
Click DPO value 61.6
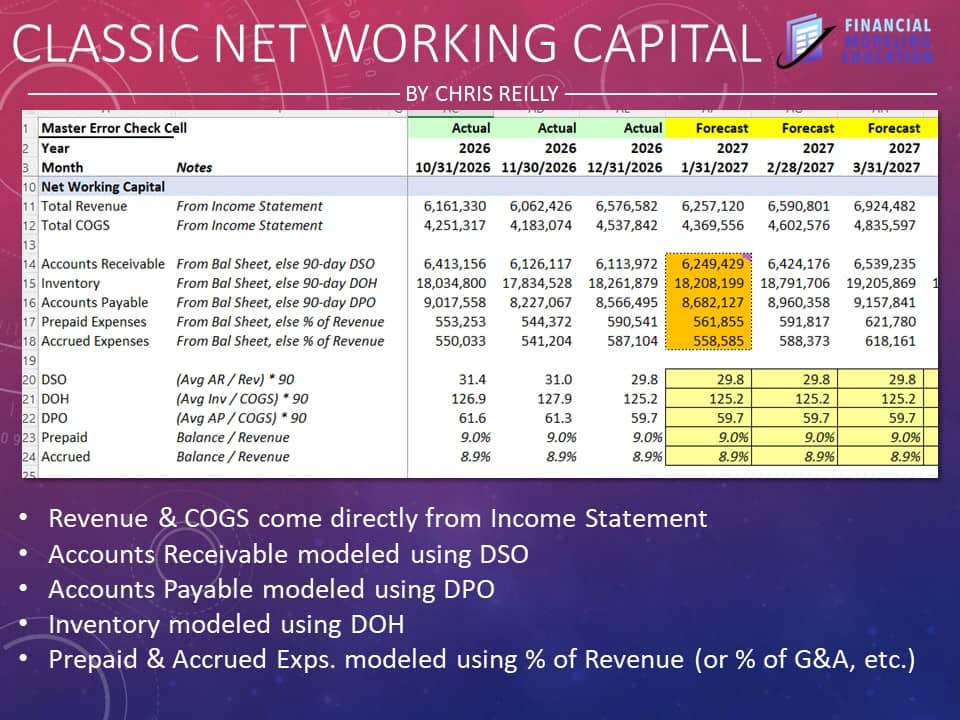coord(472,418)
